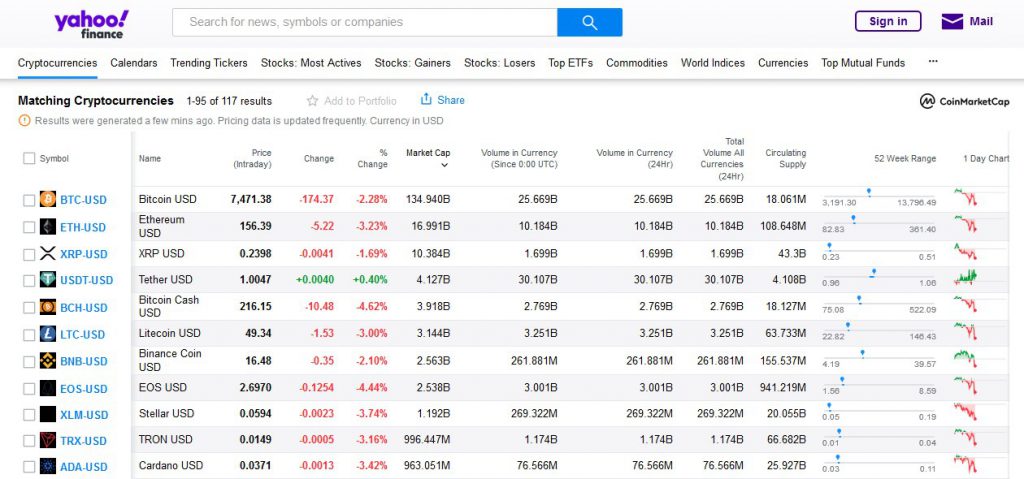
Task: Open the Calendars tab
Action: [x=134, y=63]
